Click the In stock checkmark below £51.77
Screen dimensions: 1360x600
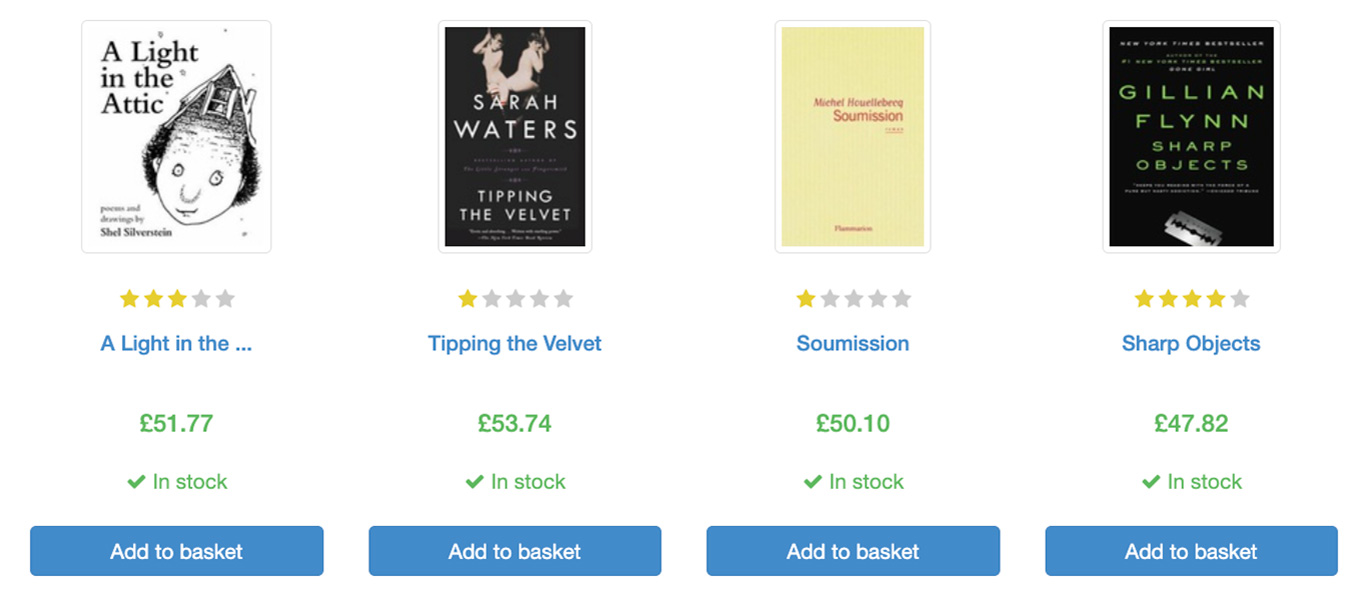[136, 482]
